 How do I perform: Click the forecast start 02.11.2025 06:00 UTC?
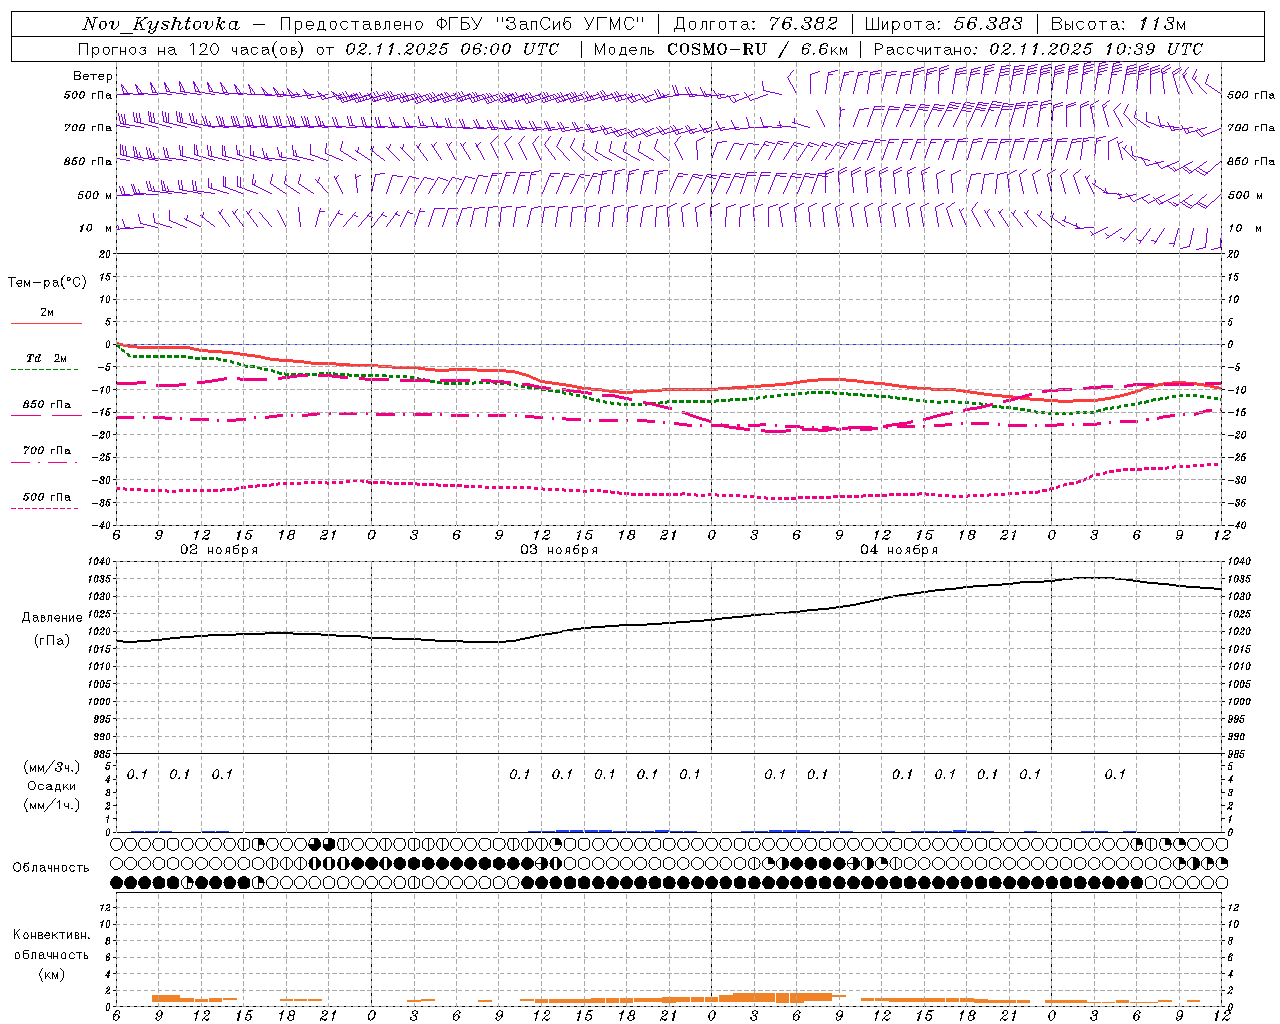[452, 49]
